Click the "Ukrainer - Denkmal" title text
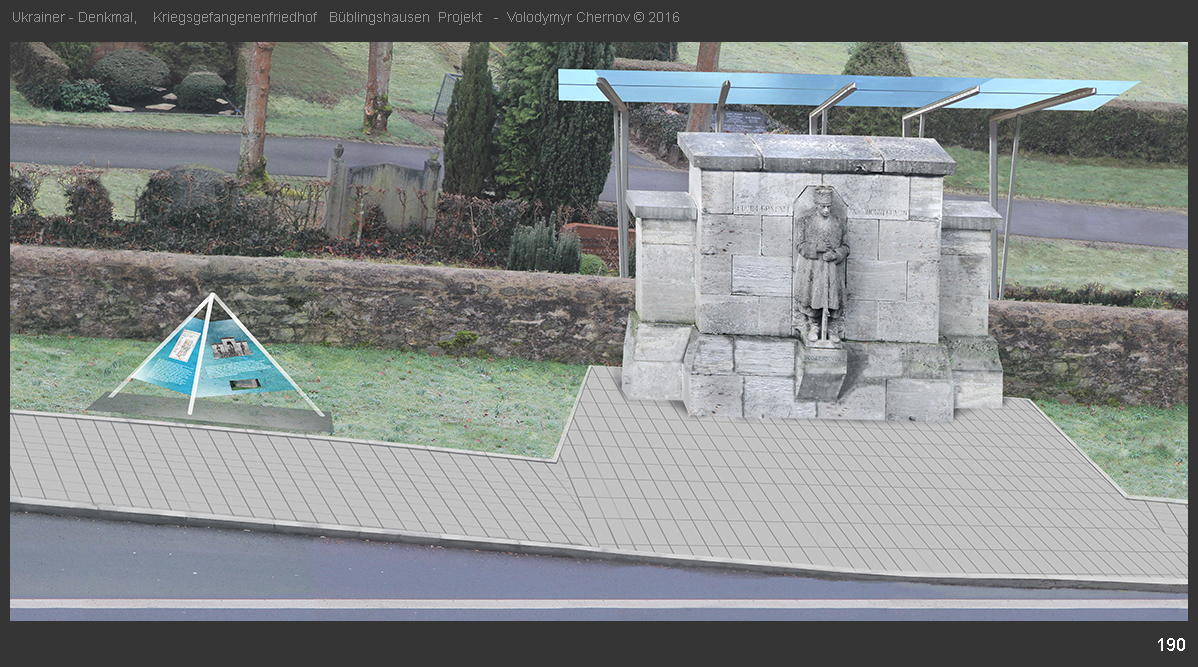1198x667 pixels. (x=73, y=17)
